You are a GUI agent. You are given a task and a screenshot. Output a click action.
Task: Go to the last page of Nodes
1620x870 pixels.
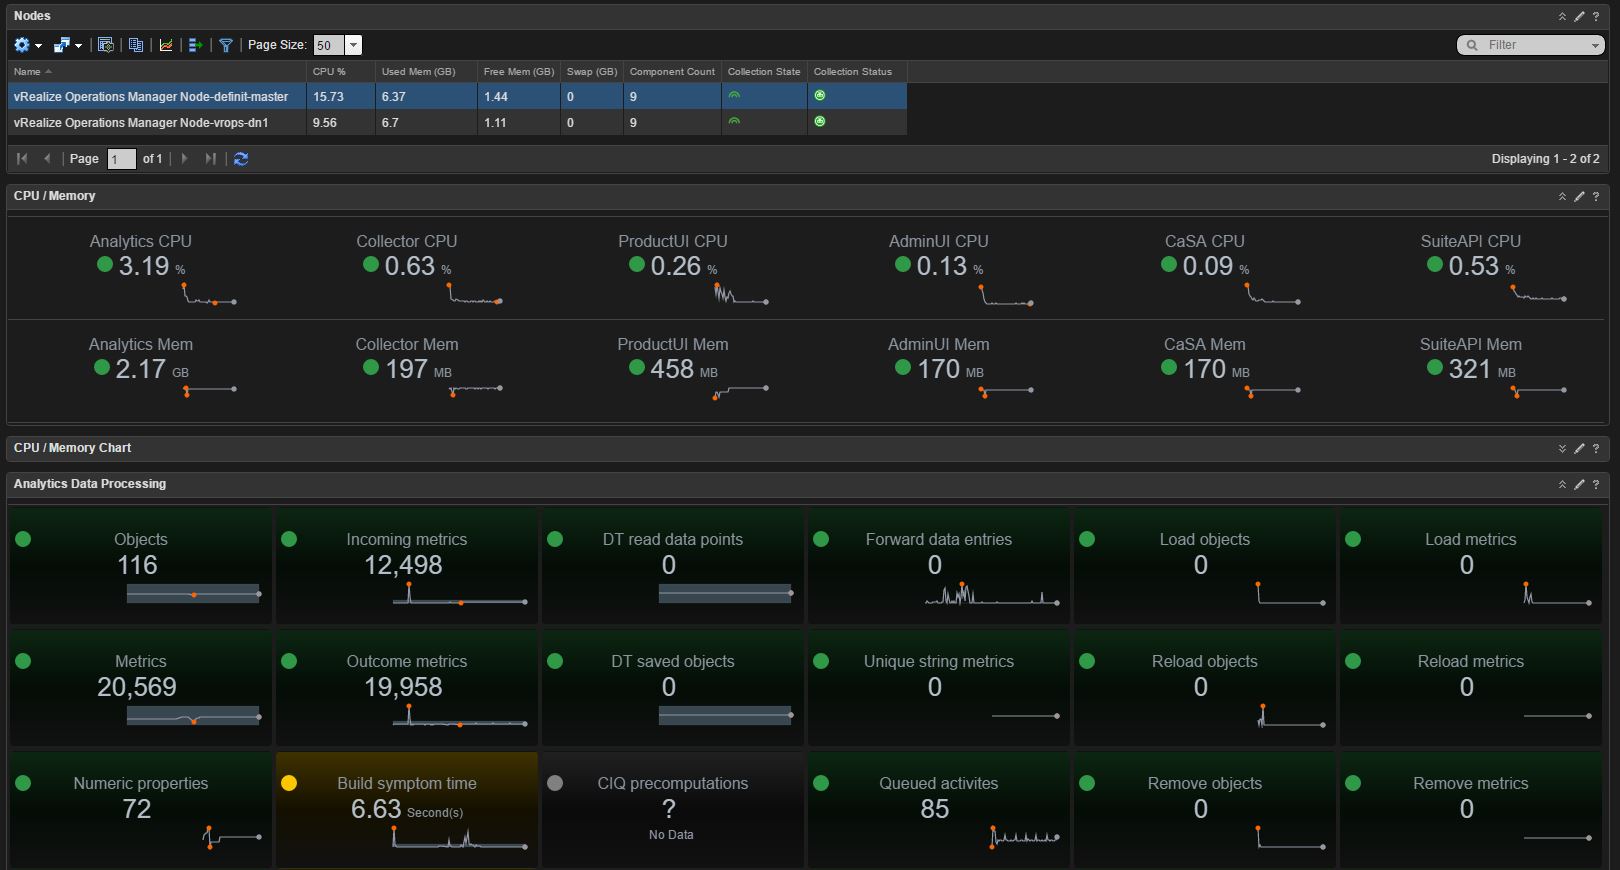tap(210, 158)
